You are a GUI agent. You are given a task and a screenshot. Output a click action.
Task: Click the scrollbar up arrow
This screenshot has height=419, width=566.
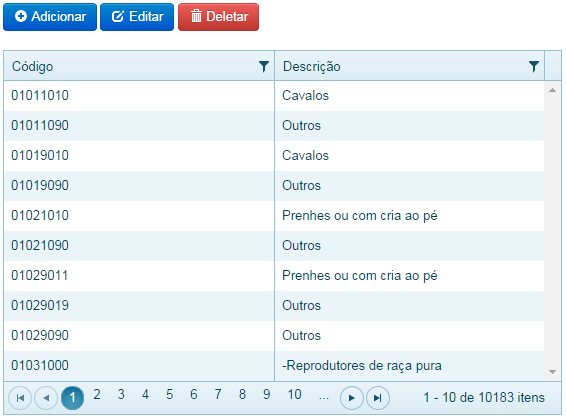click(x=552, y=90)
